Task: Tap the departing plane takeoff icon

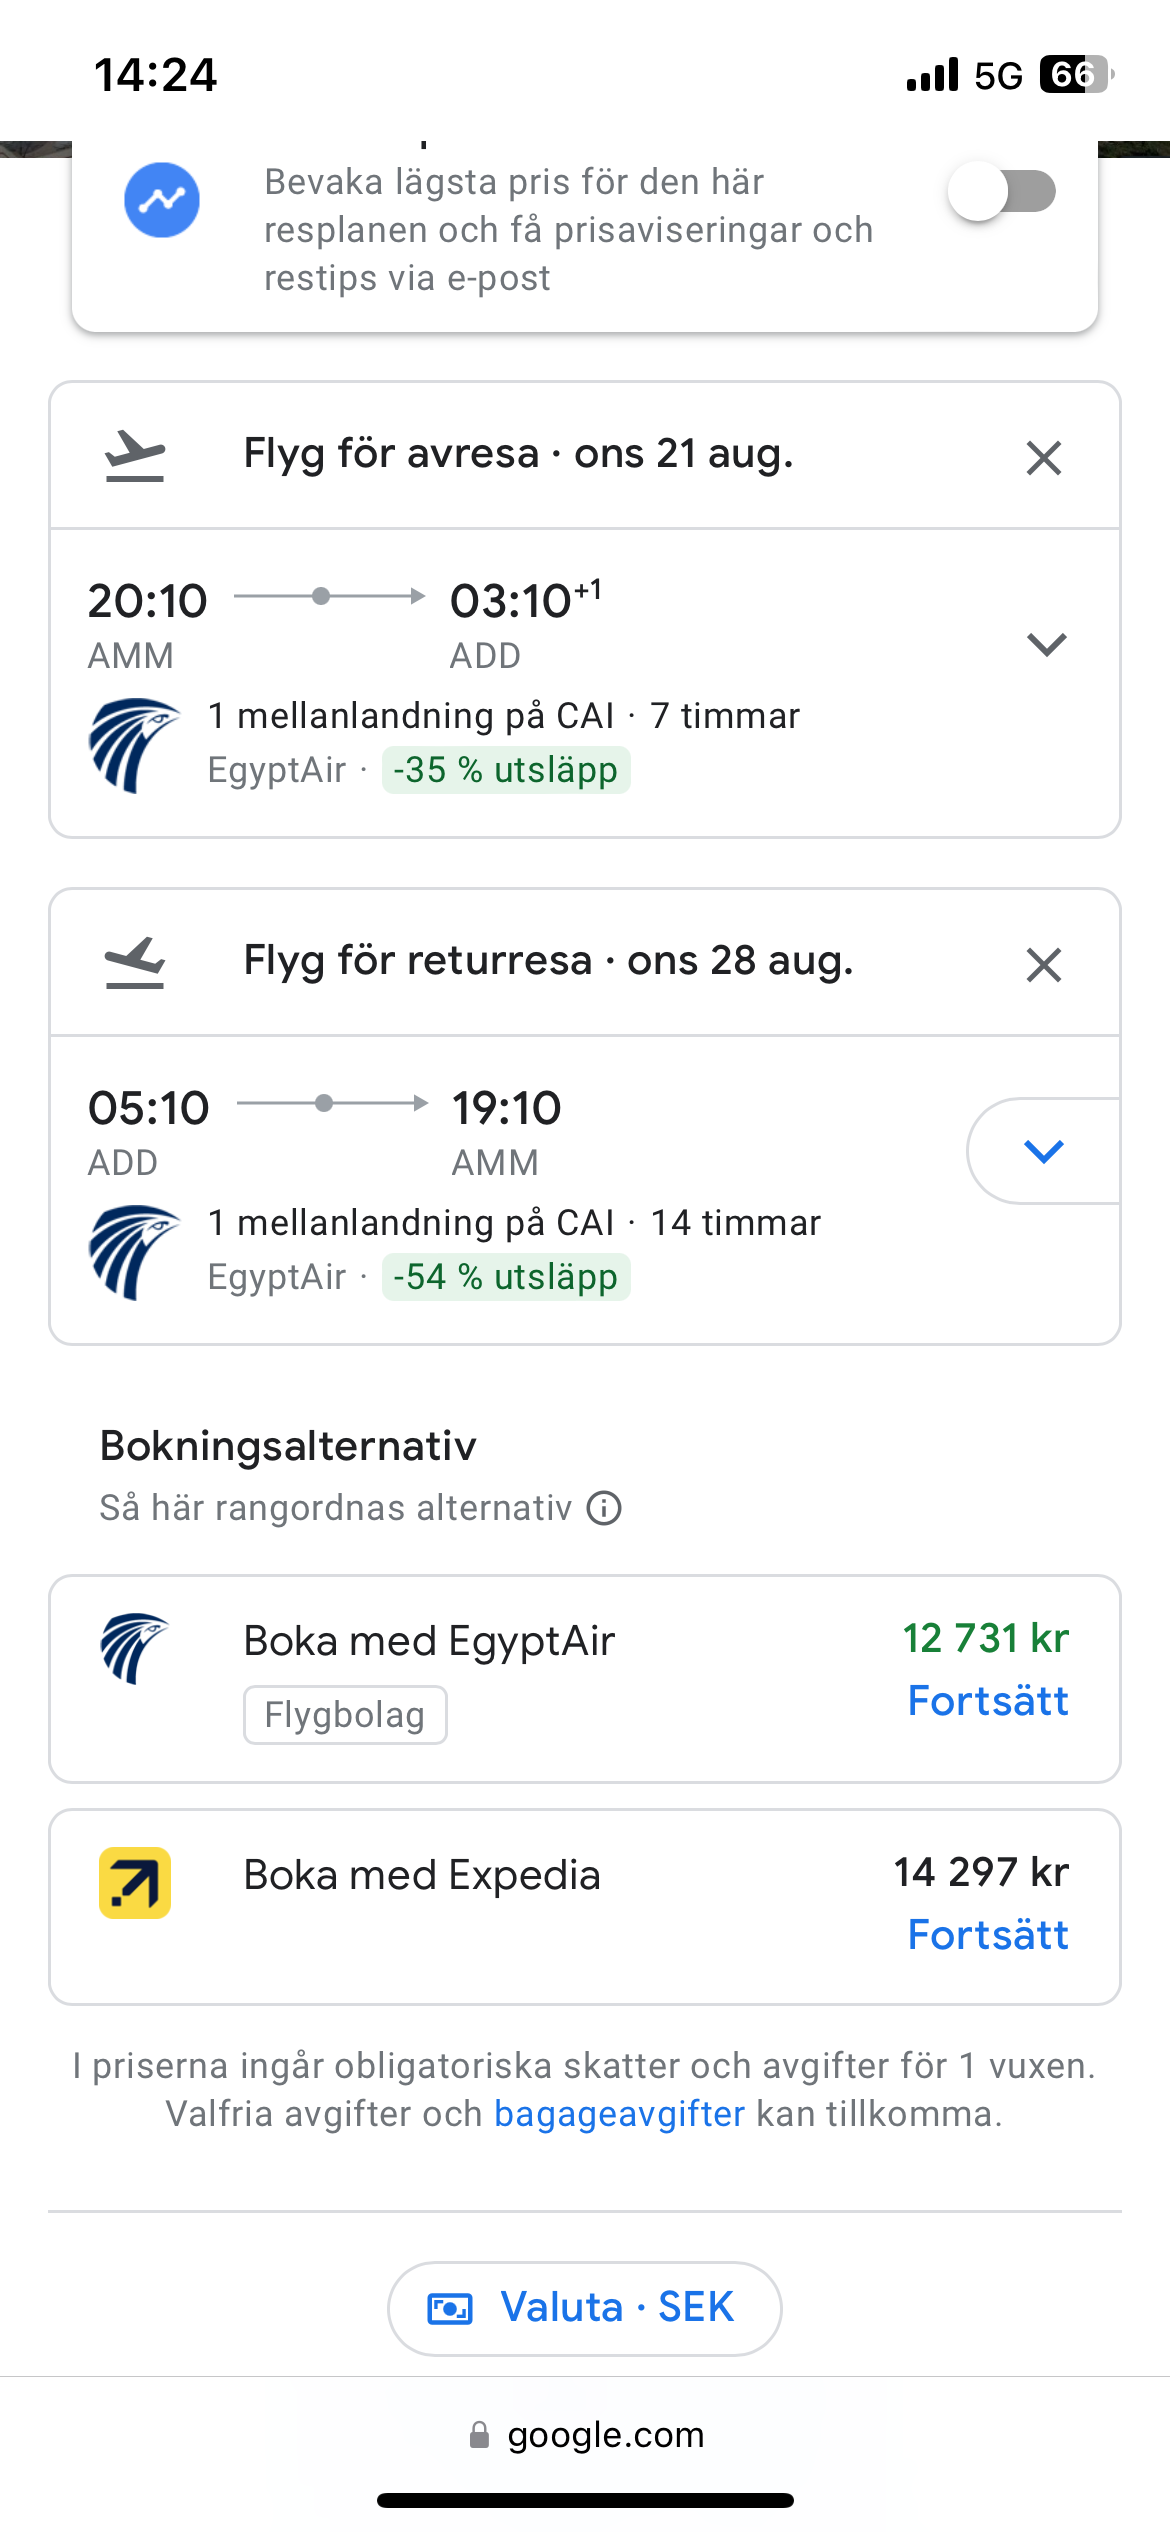Action: (135, 456)
